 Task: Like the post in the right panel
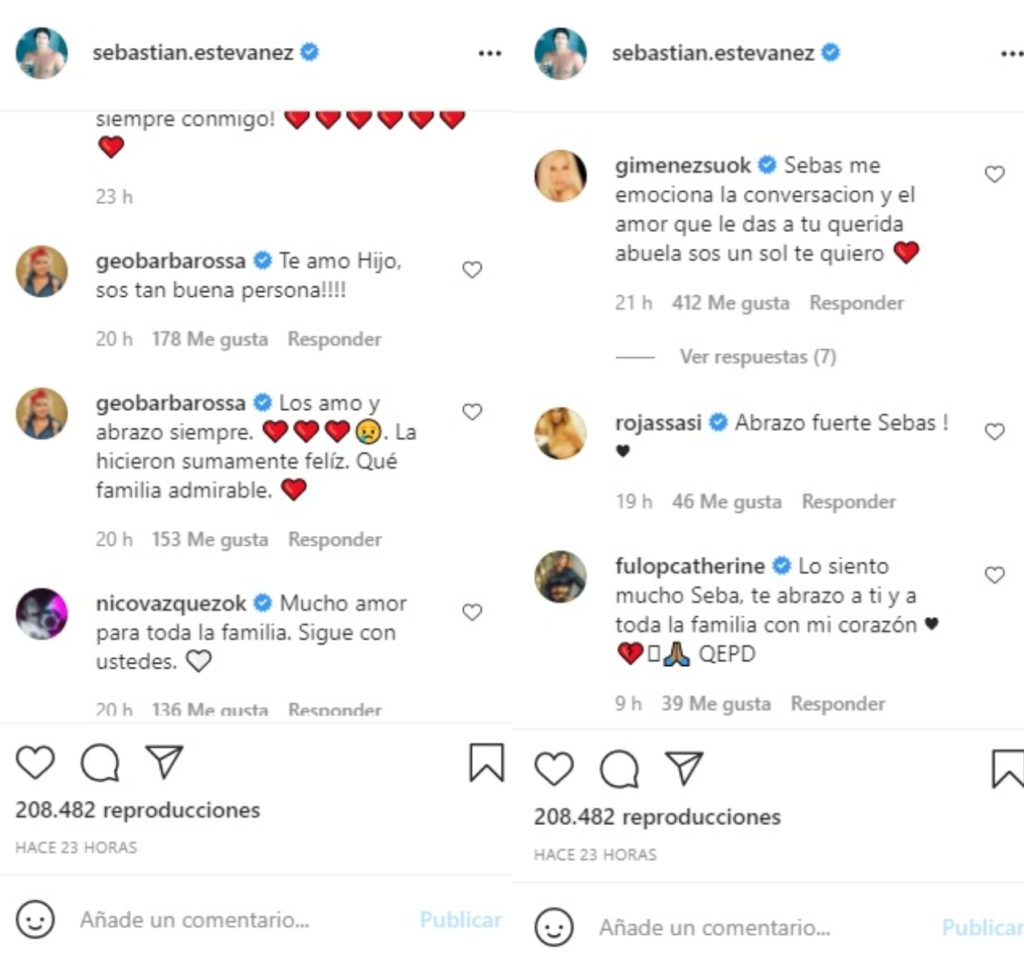coord(553,769)
